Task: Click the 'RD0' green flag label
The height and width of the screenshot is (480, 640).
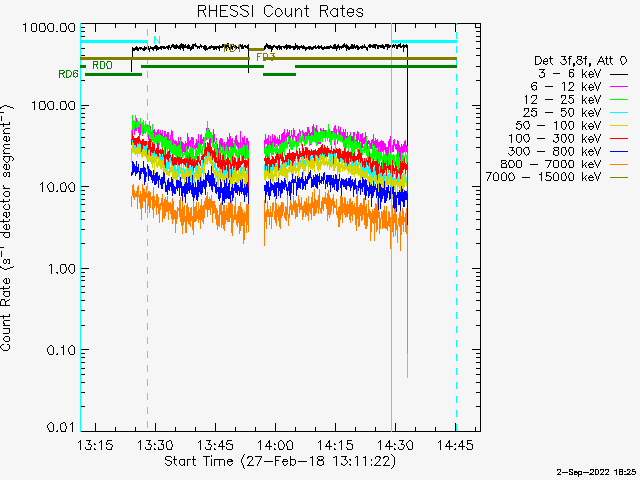Action: (x=102, y=65)
